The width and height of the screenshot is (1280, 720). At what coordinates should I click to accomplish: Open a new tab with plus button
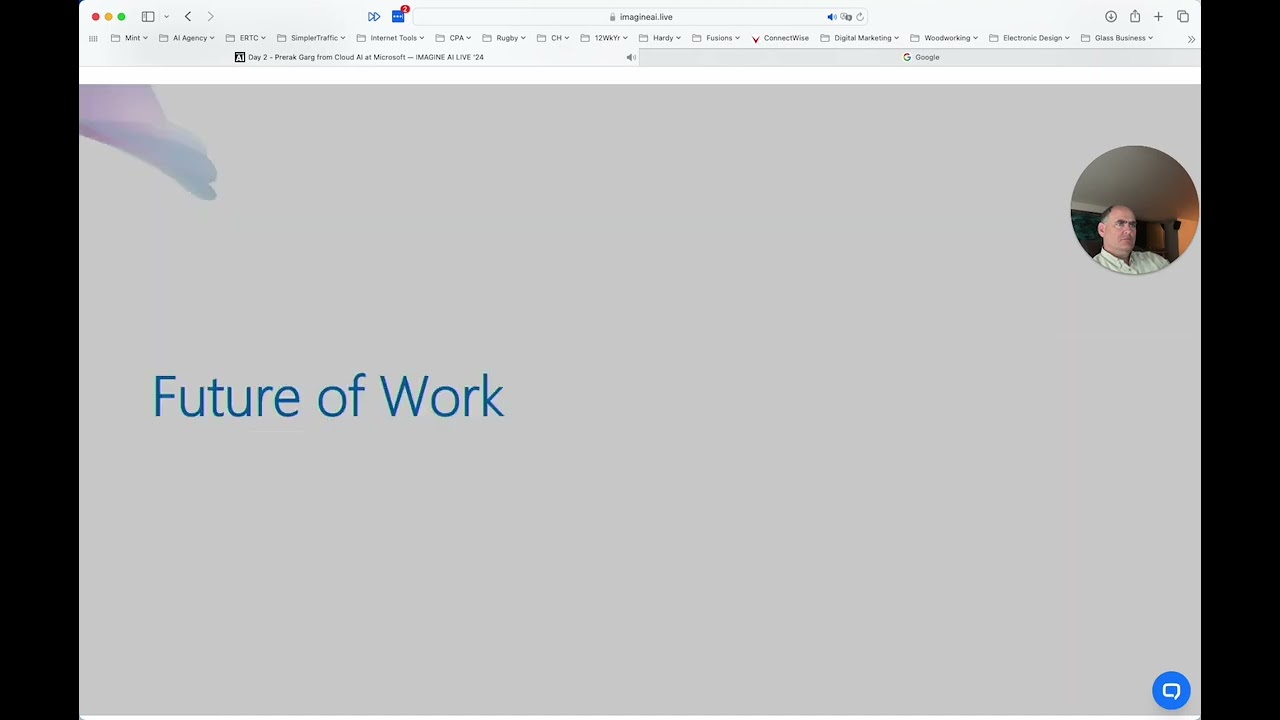pos(1158,17)
